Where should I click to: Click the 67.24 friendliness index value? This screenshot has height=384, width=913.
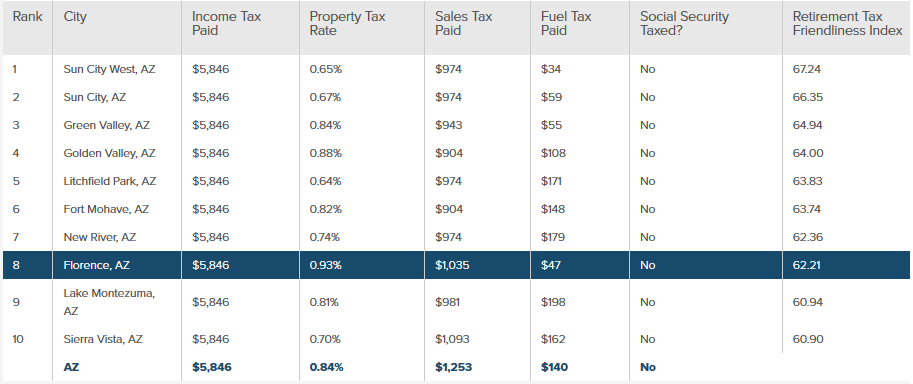click(x=806, y=69)
